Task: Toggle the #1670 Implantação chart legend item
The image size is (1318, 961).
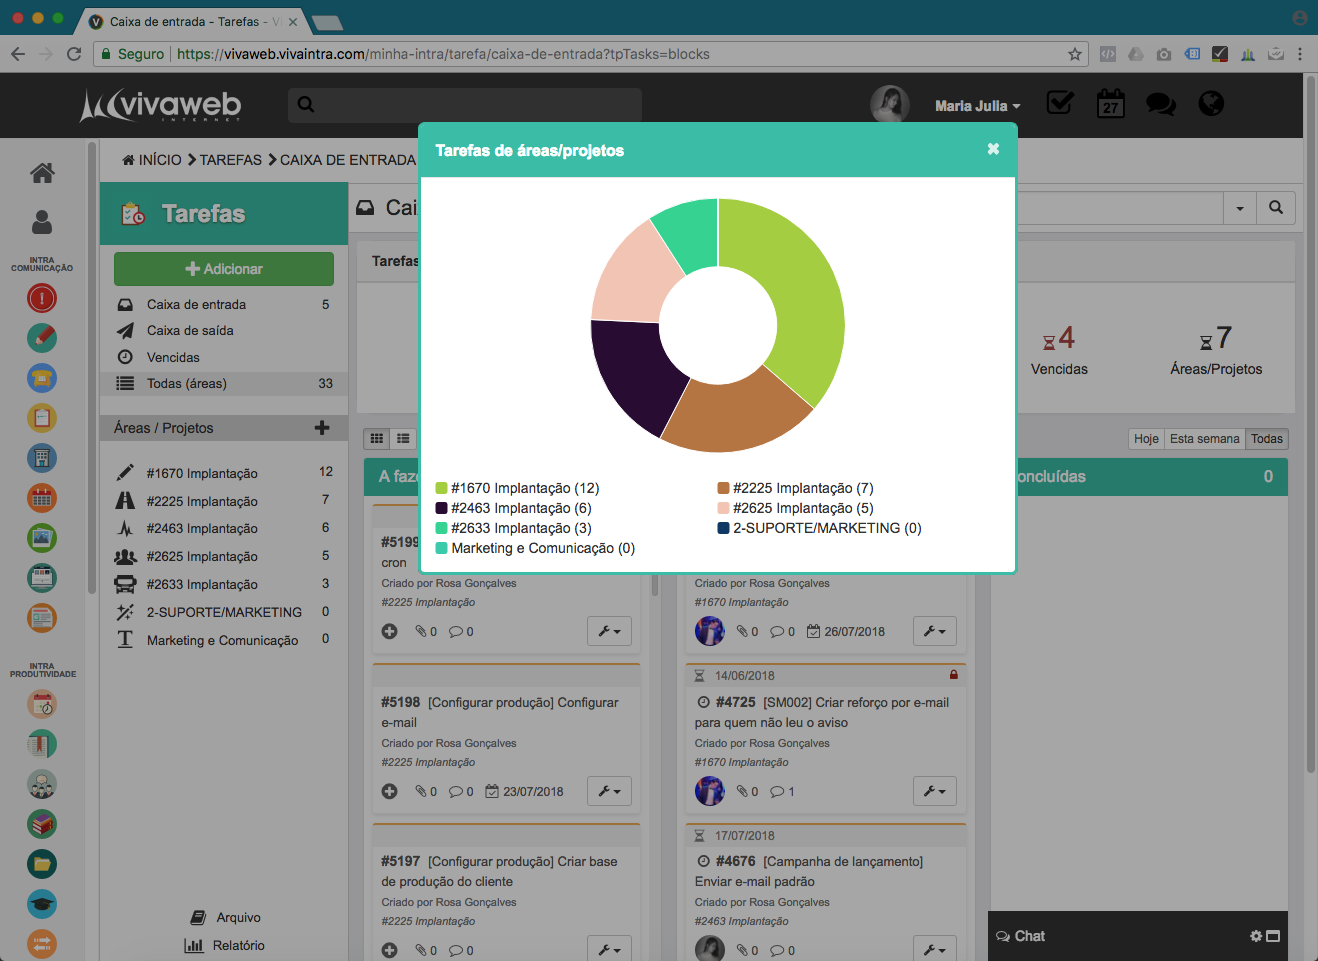Action: coord(517,488)
